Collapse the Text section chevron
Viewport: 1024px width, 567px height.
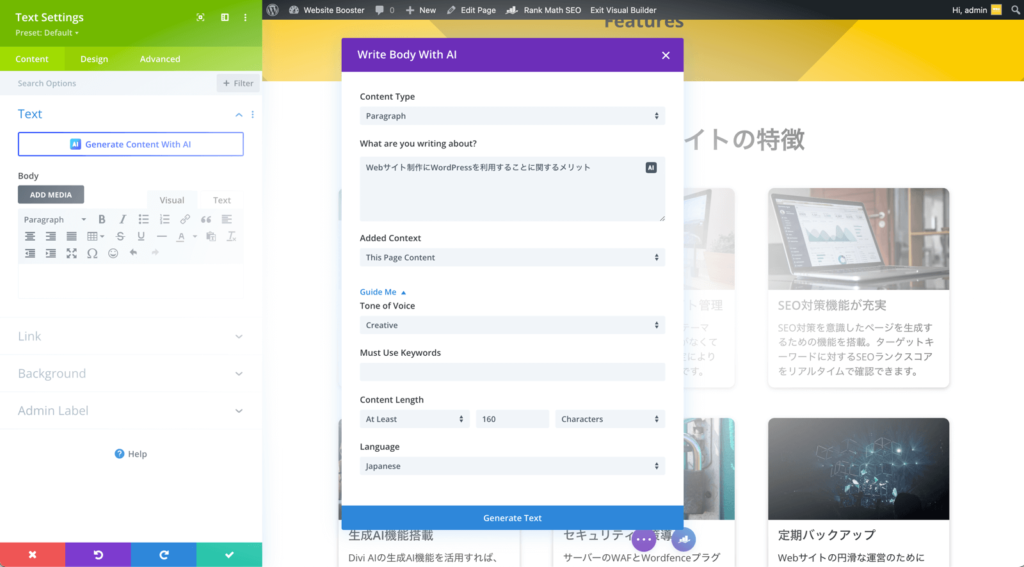239,115
